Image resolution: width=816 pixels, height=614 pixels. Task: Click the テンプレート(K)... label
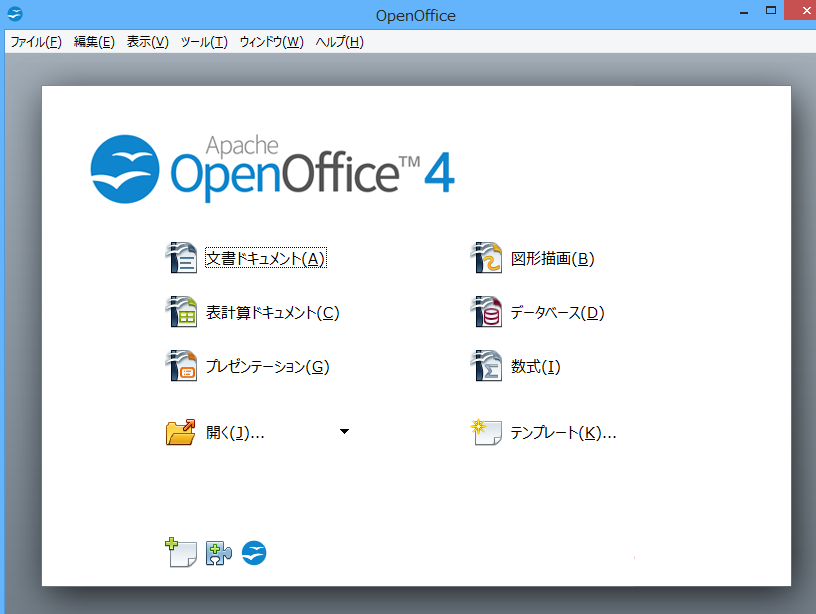(x=563, y=433)
